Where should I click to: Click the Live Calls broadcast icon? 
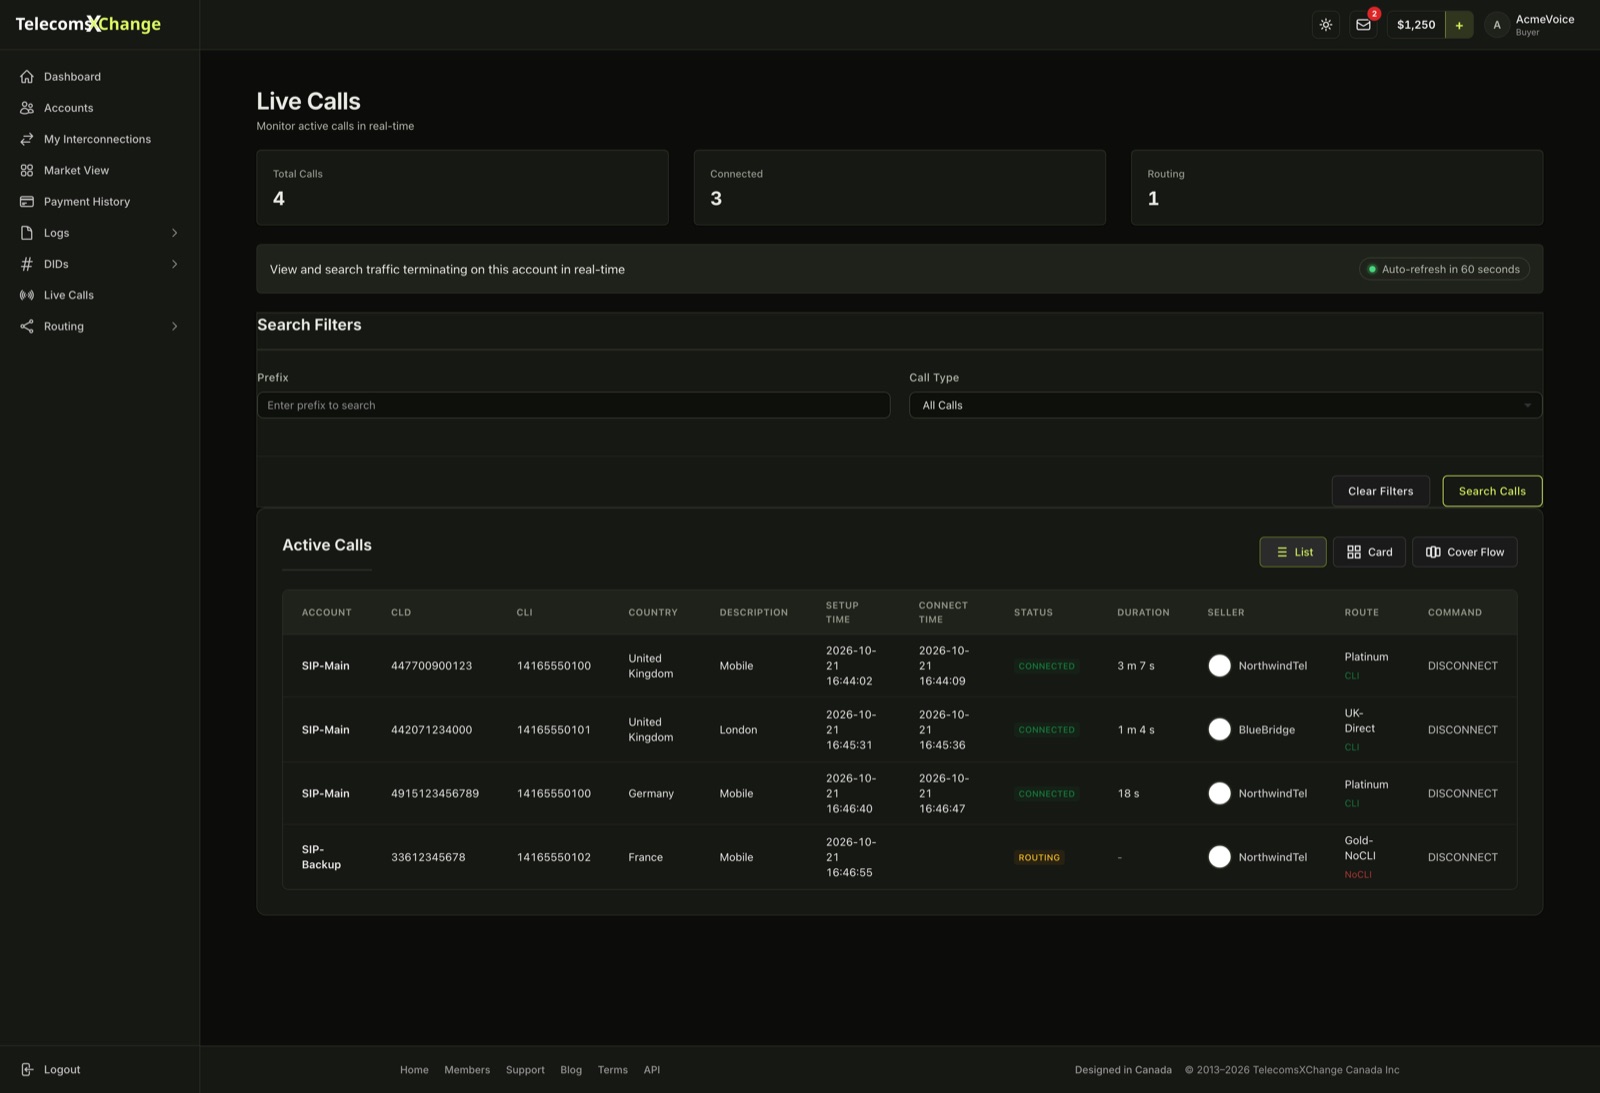pyautogui.click(x=27, y=295)
